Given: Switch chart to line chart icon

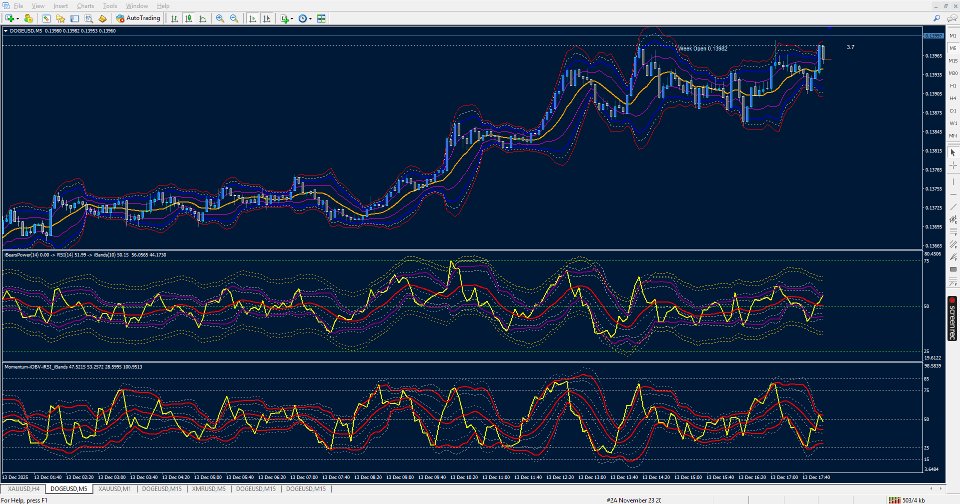Looking at the screenshot, I should coord(203,18).
